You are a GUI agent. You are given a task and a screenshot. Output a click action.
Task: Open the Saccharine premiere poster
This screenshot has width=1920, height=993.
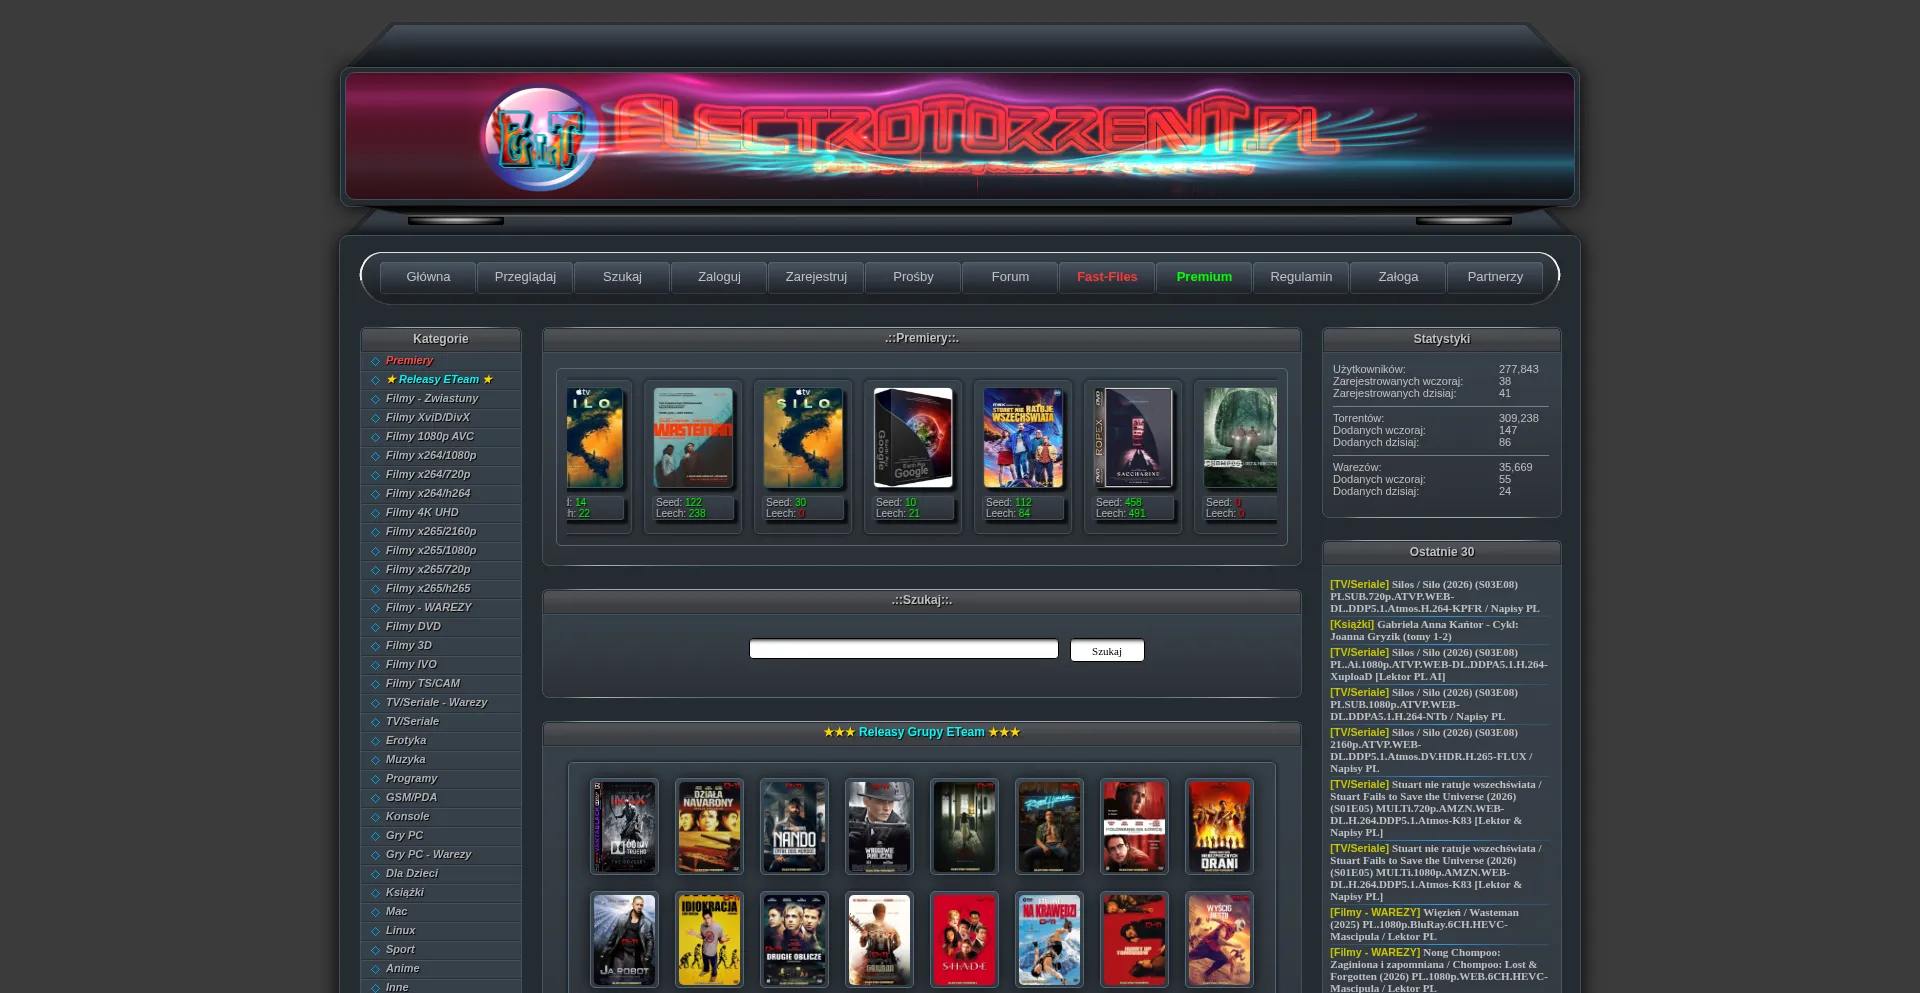[x=1133, y=438]
